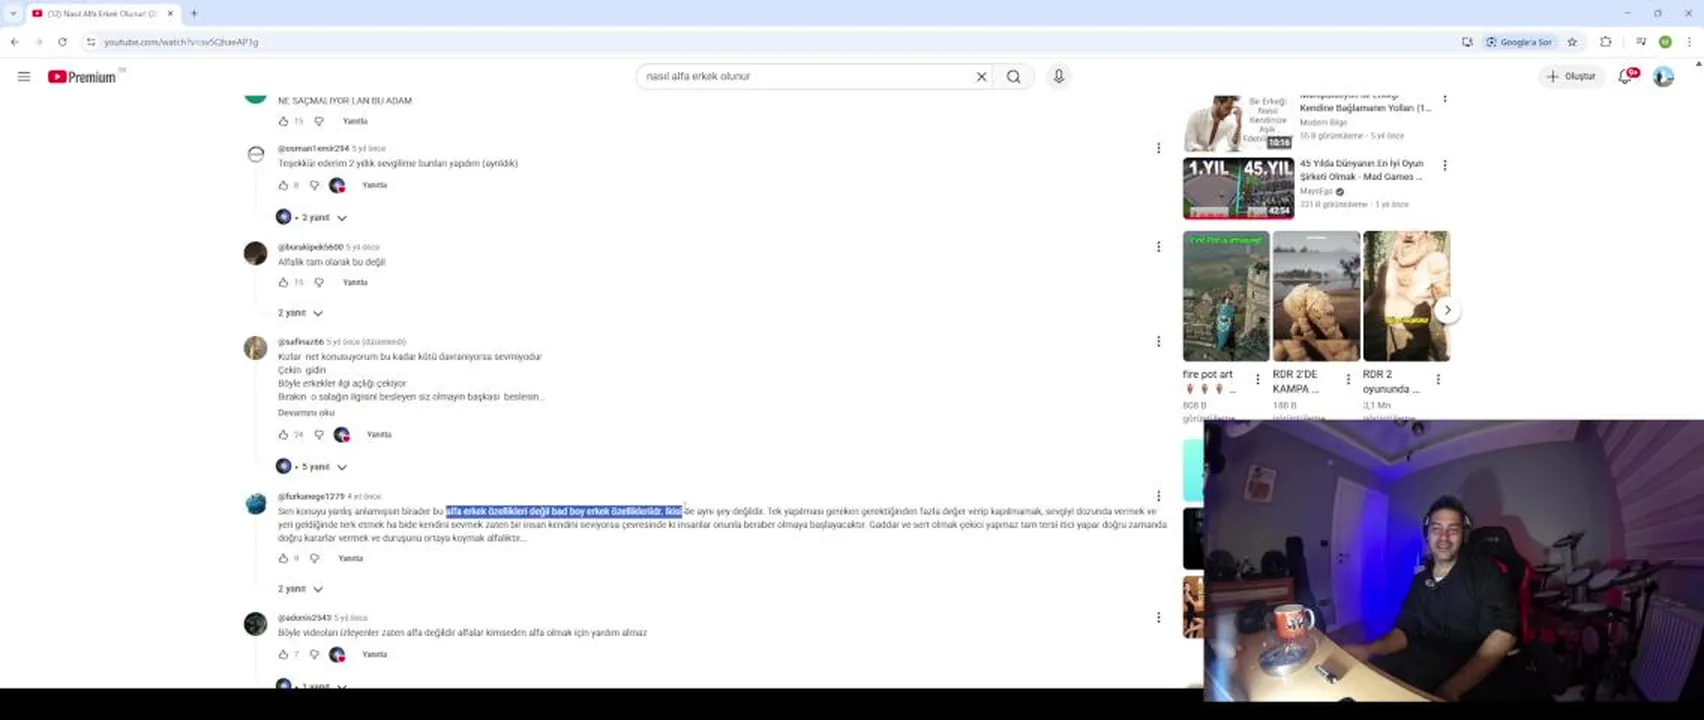Click creator heart badge on @safinaz66 comment
The image size is (1704, 720).
[342, 434]
